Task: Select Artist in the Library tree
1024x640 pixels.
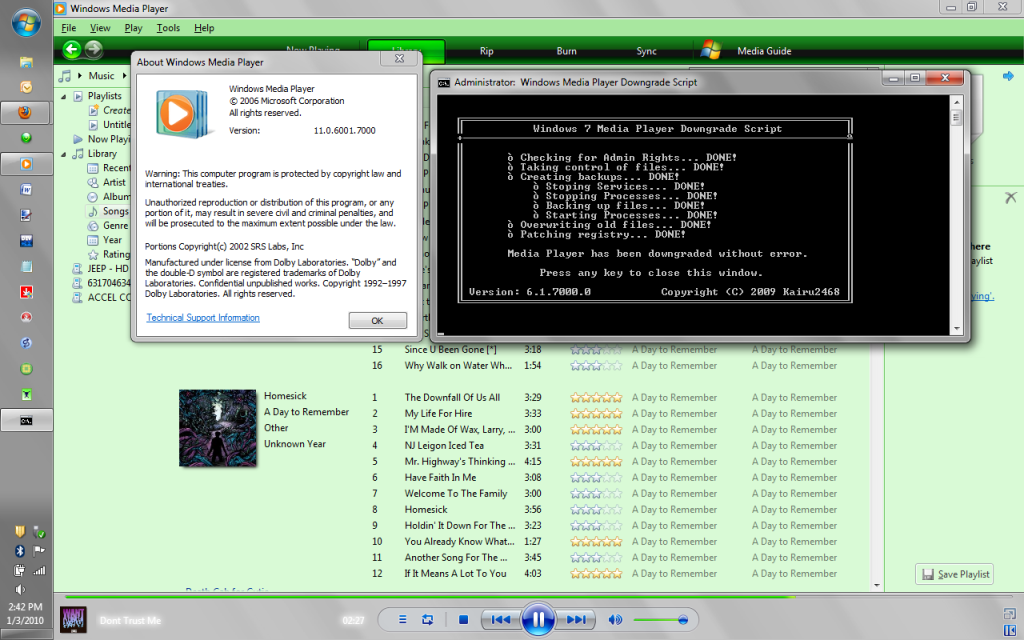Action: click(x=114, y=182)
